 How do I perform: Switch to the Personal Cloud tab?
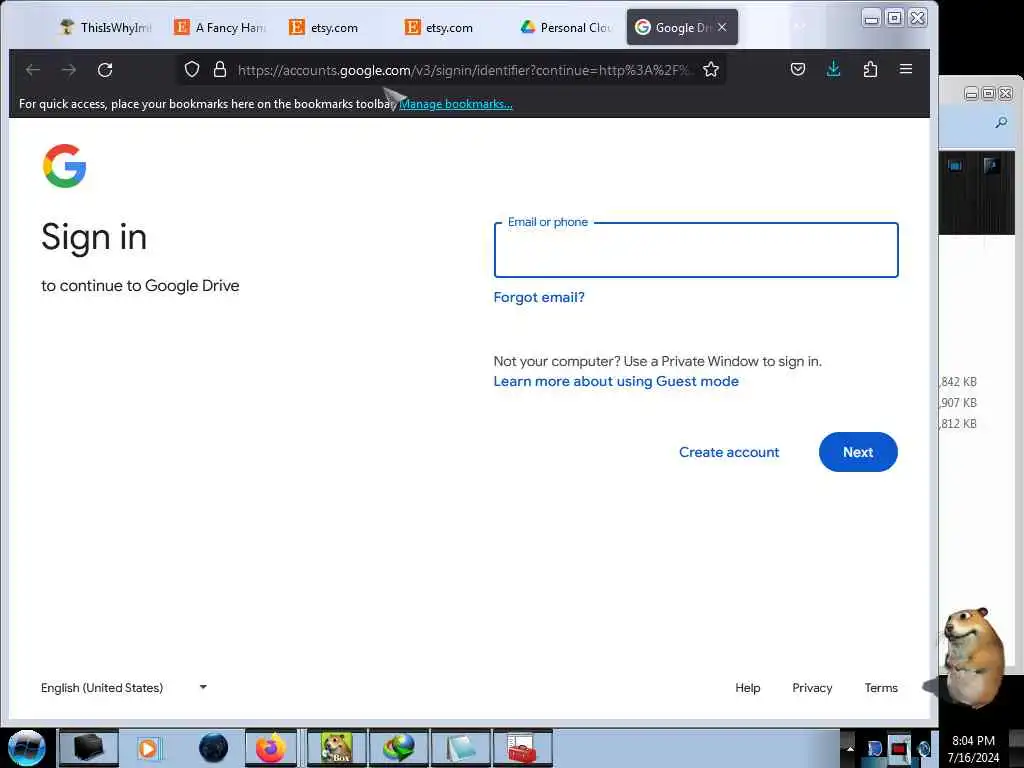pyautogui.click(x=566, y=27)
